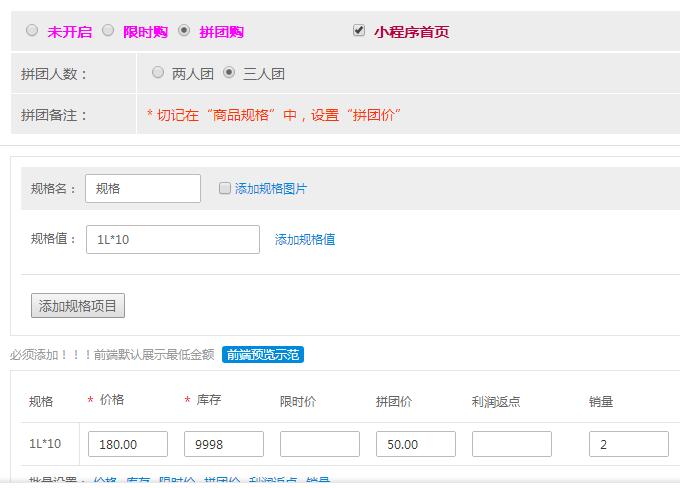This screenshot has height=488, width=680.
Task: Choose the 限时购 radio option
Action: tap(108, 31)
